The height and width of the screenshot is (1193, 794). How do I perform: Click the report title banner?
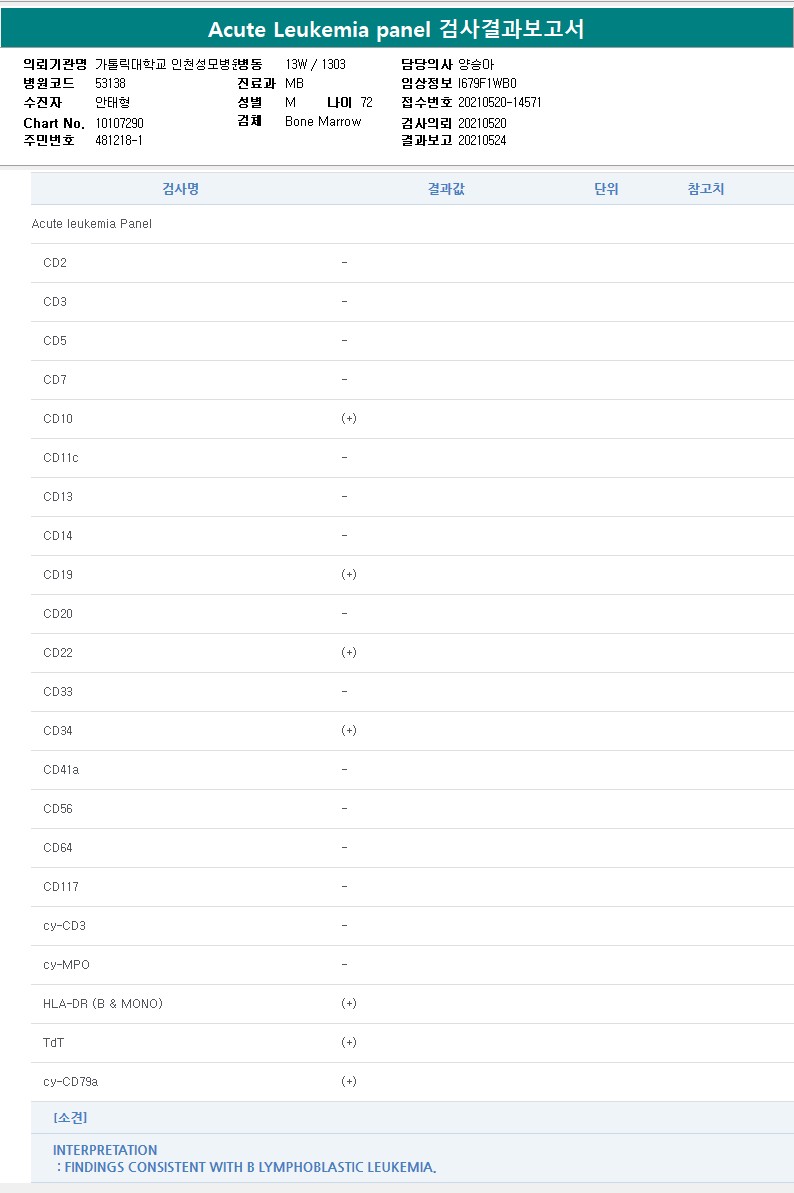click(397, 30)
